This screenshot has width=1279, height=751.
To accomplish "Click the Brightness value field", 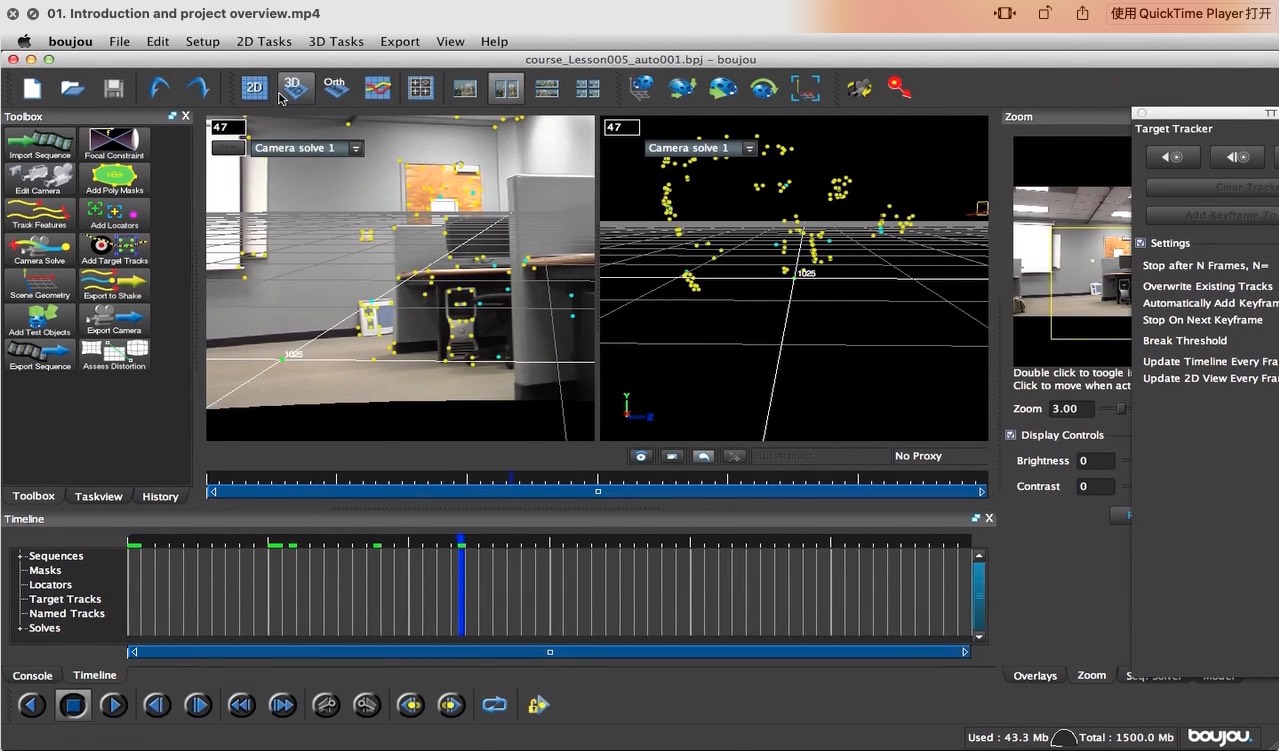I will coord(1095,461).
